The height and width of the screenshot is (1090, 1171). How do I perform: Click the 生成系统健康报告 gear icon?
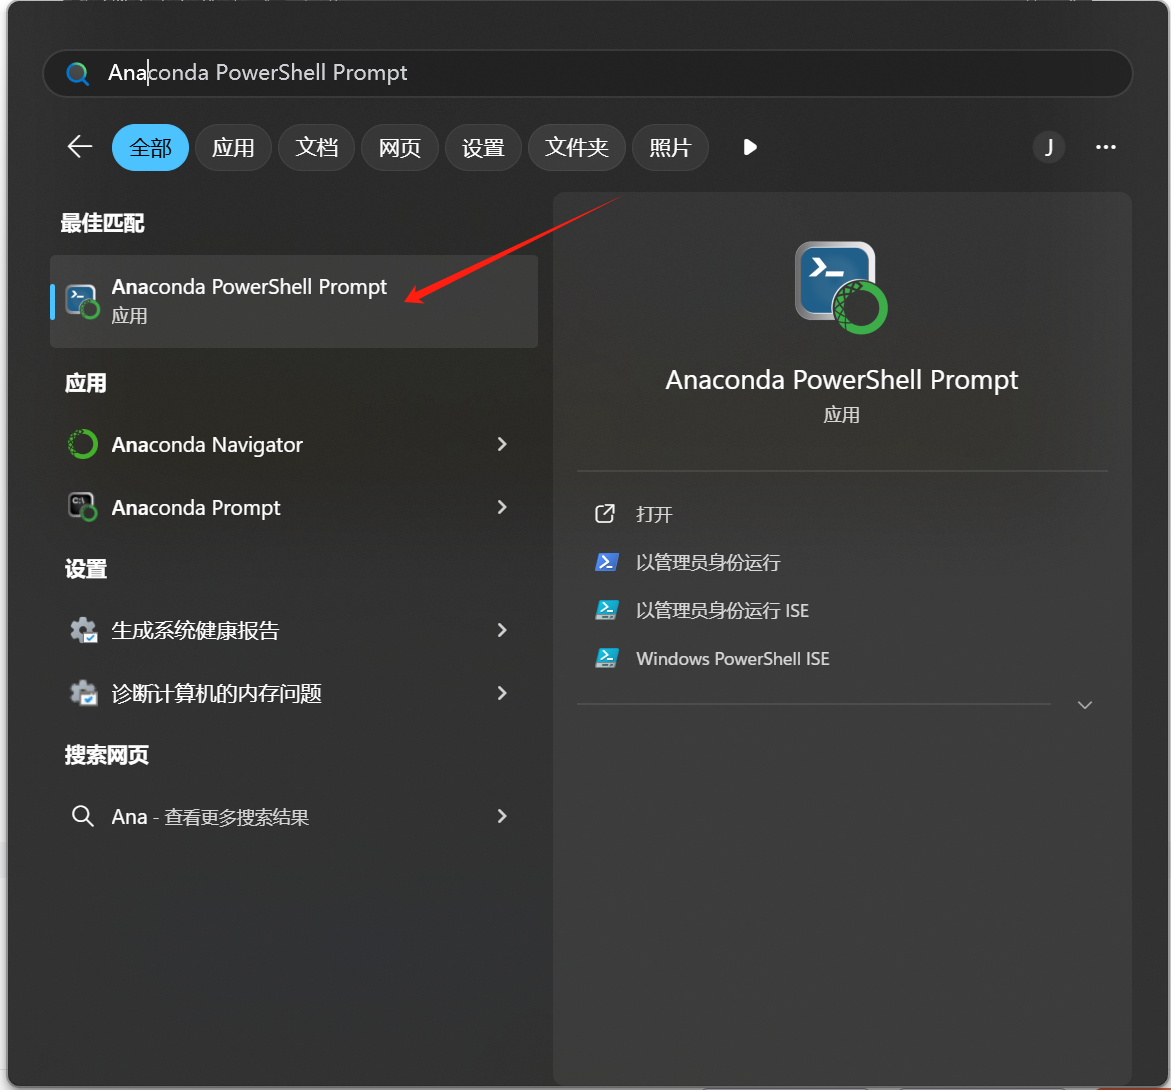point(83,630)
